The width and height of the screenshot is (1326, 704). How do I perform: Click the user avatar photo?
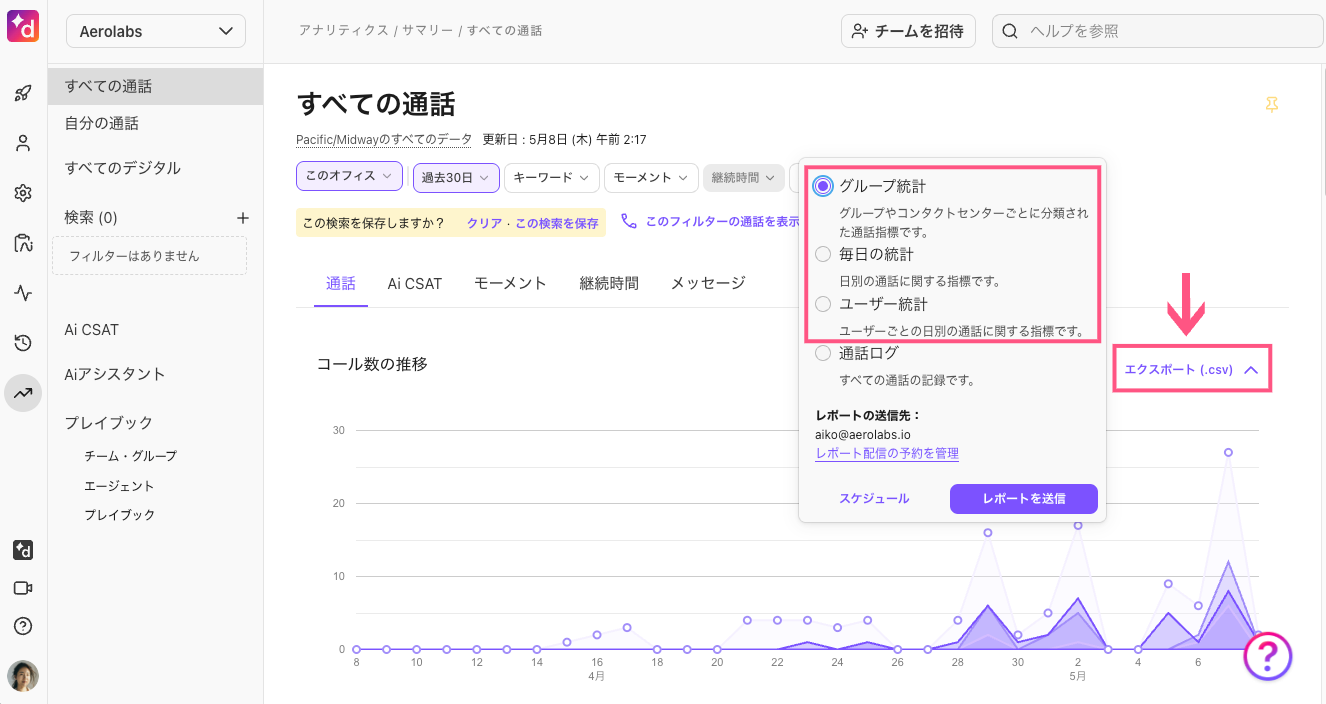tap(23, 676)
